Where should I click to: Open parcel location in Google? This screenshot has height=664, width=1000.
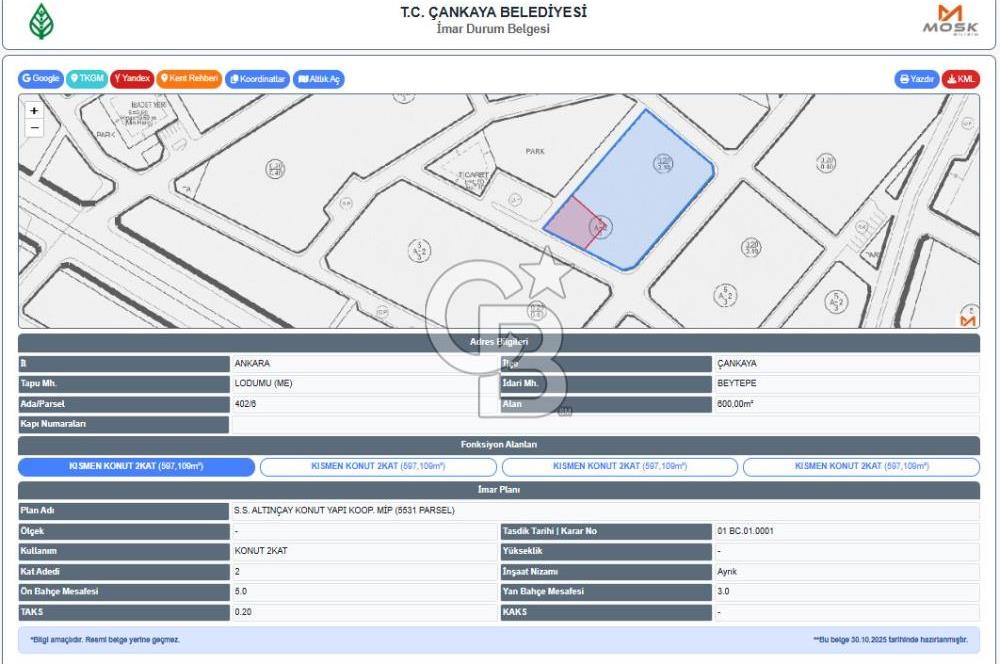(41, 79)
